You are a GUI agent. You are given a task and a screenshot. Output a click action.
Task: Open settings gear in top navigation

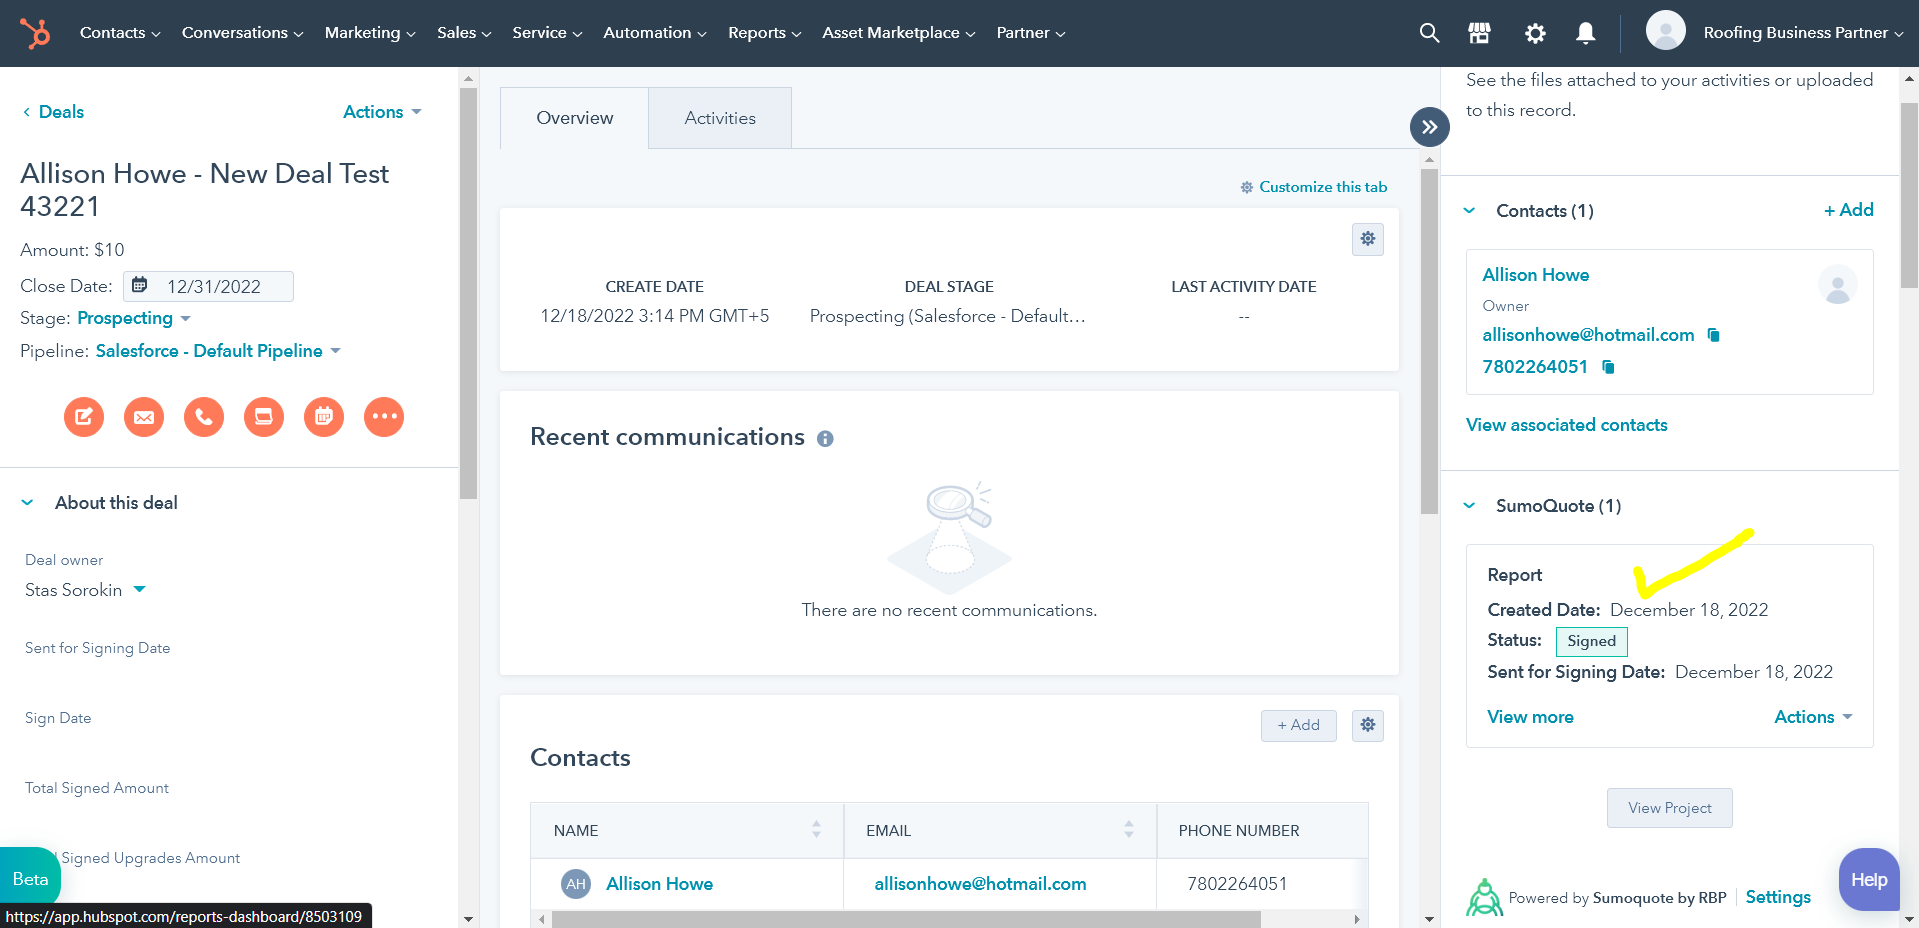1535,33
